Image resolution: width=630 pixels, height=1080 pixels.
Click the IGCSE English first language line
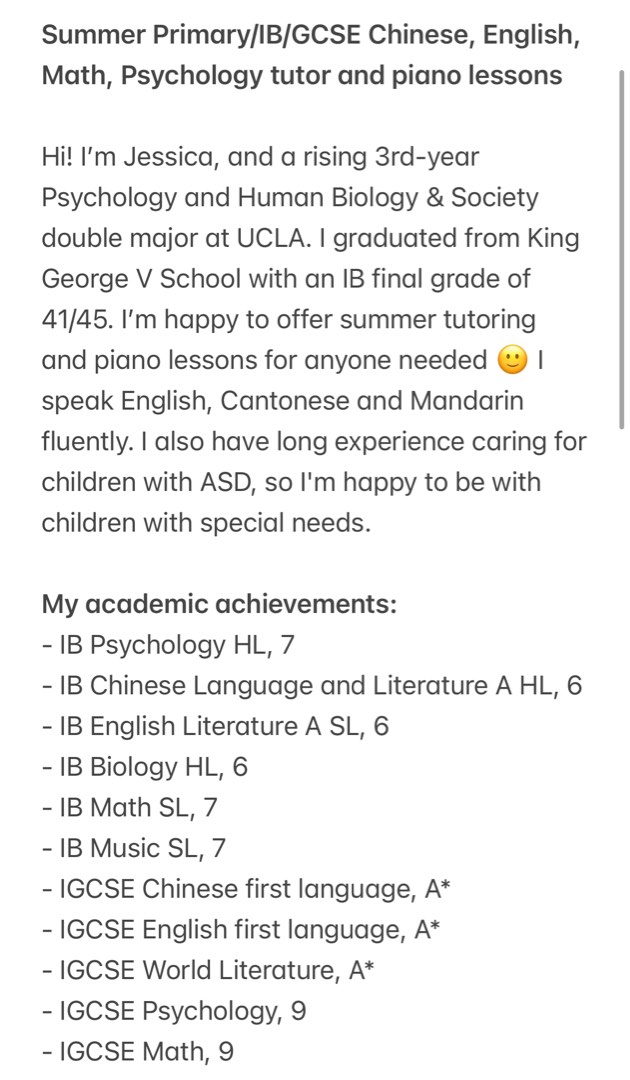coord(241,930)
